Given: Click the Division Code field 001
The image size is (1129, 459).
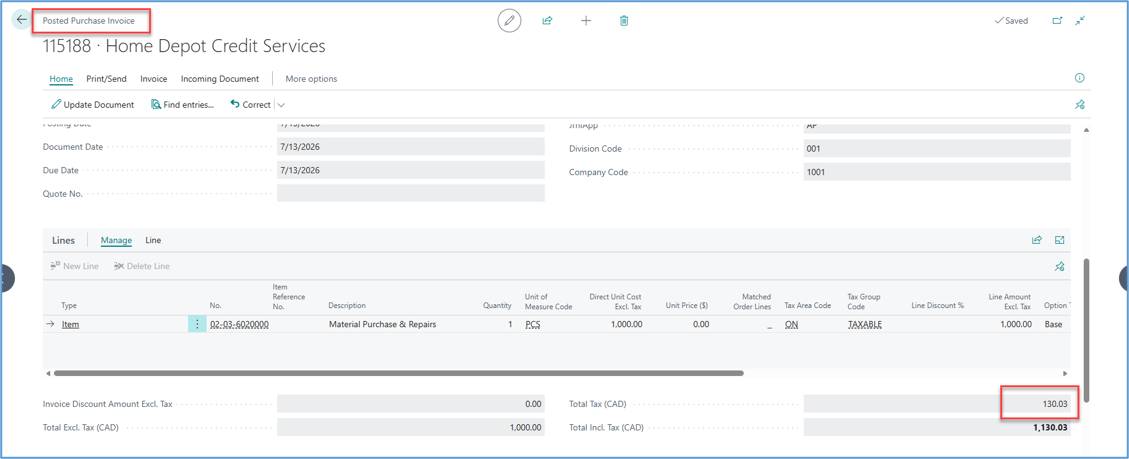Looking at the screenshot, I should pyautogui.click(x=937, y=148).
